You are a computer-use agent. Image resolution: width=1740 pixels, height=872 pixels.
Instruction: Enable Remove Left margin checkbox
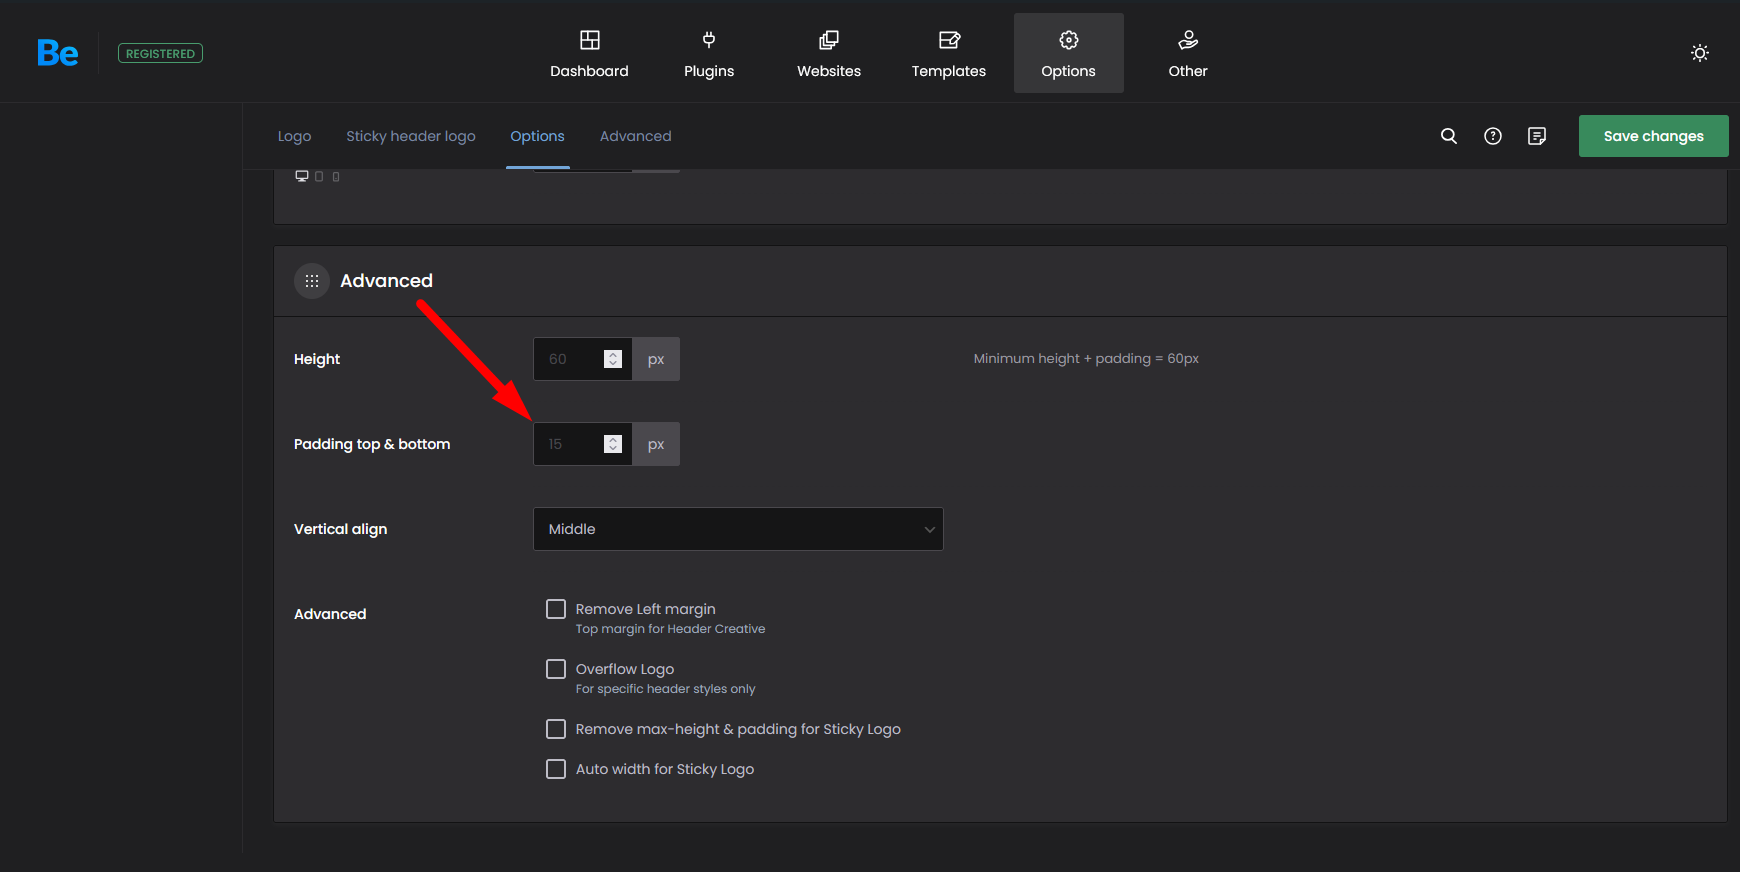coord(556,609)
